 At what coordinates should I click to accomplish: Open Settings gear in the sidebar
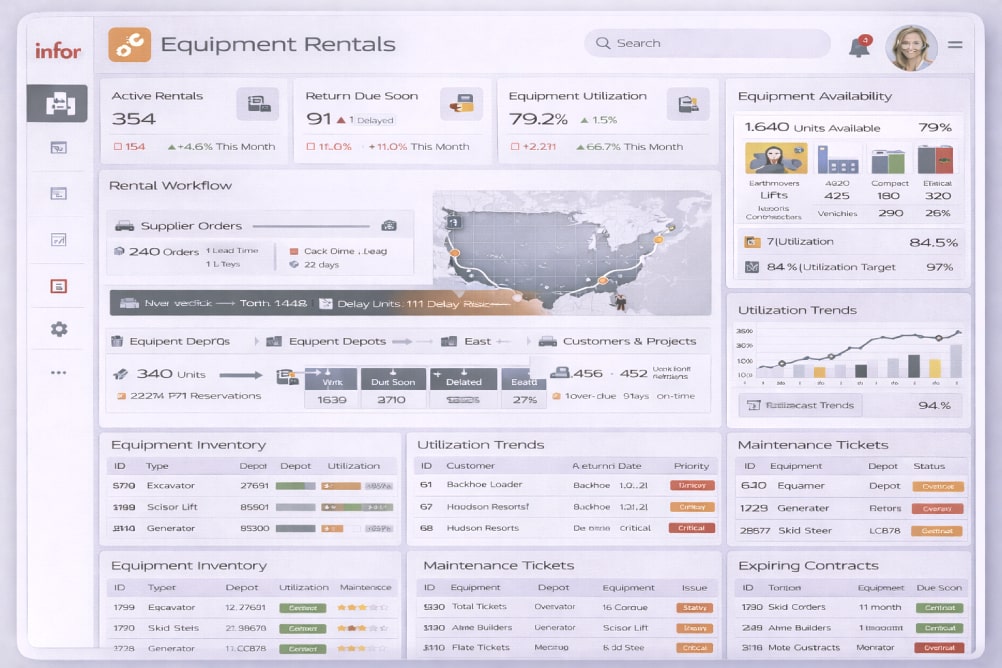pos(59,329)
